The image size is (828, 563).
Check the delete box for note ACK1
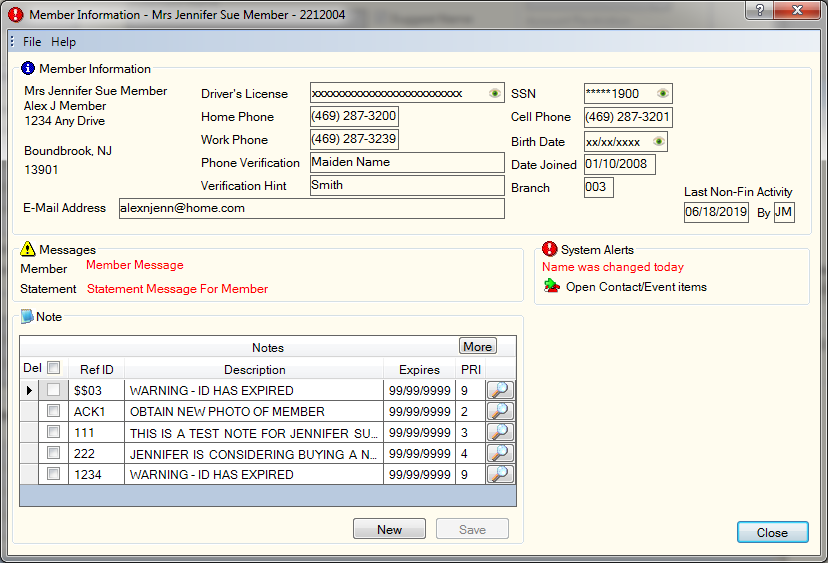click(x=53, y=410)
